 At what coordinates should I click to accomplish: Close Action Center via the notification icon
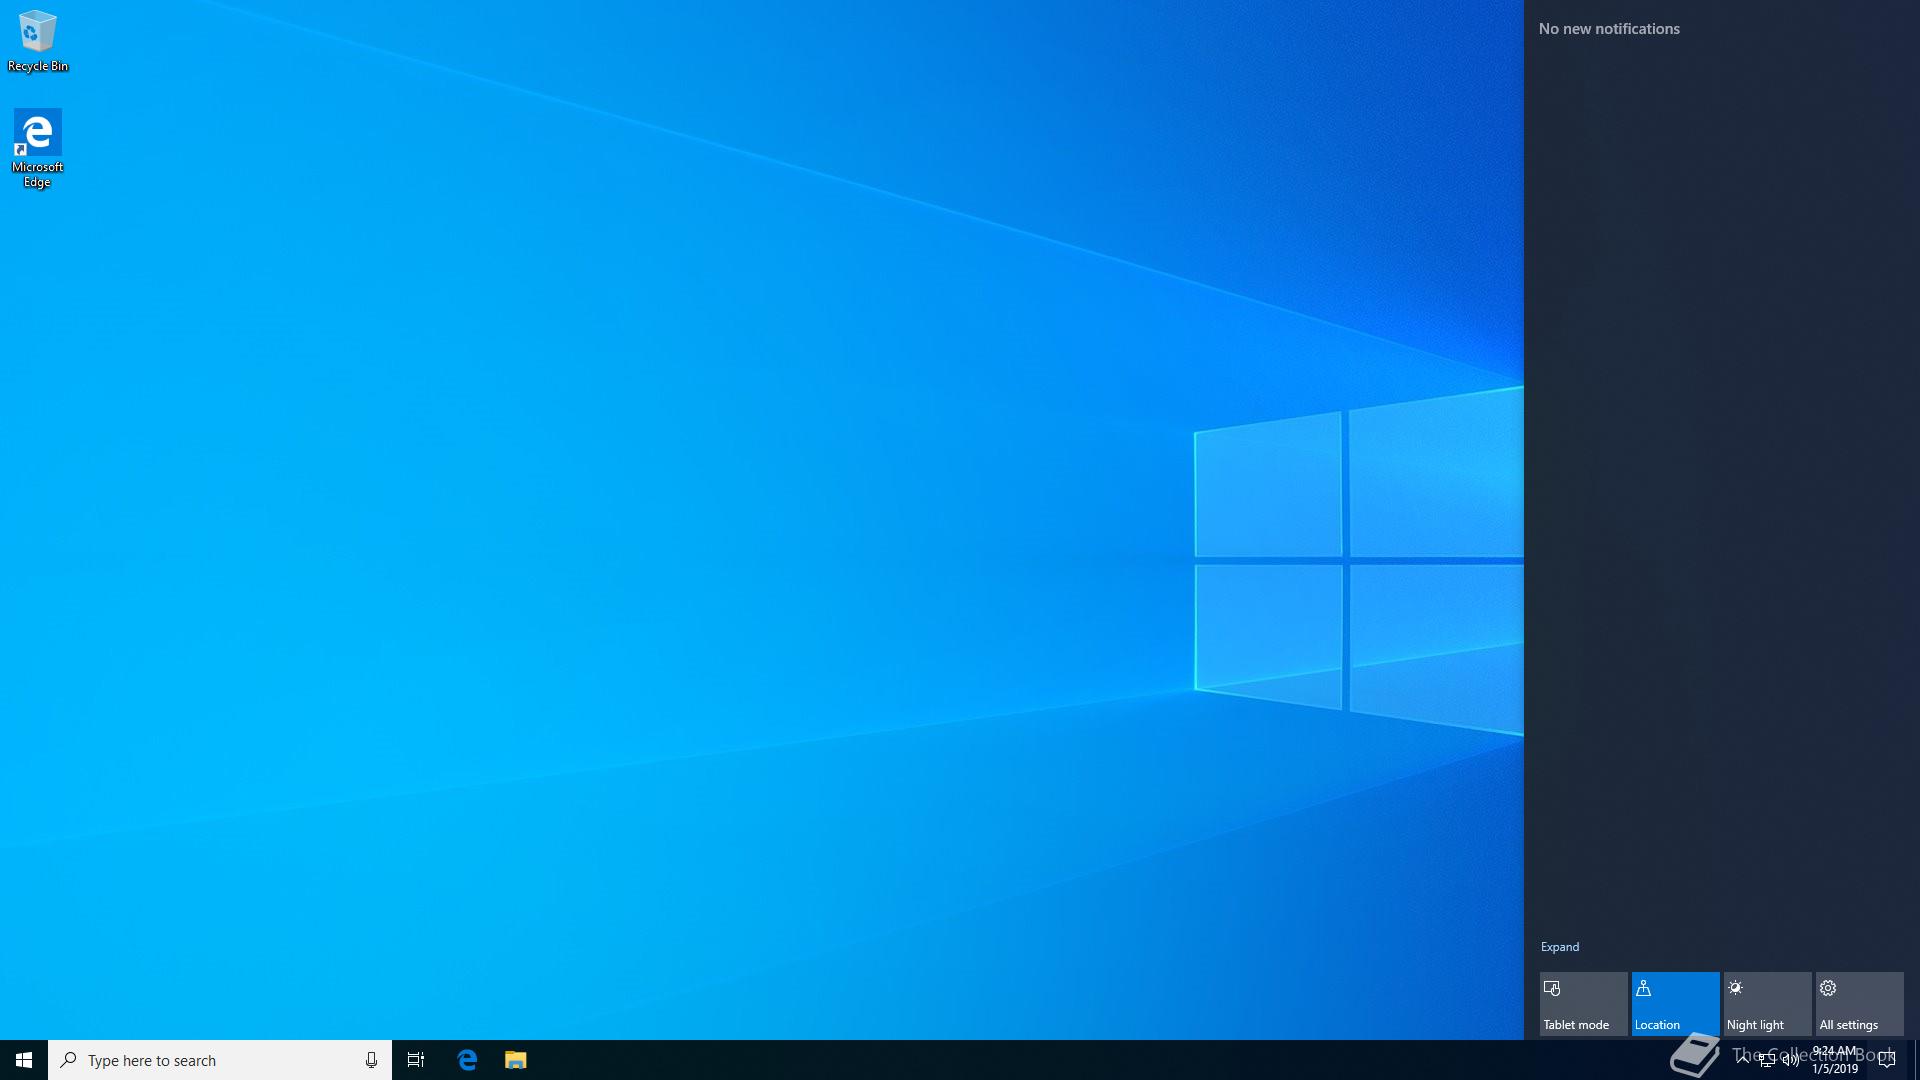[1887, 1060]
